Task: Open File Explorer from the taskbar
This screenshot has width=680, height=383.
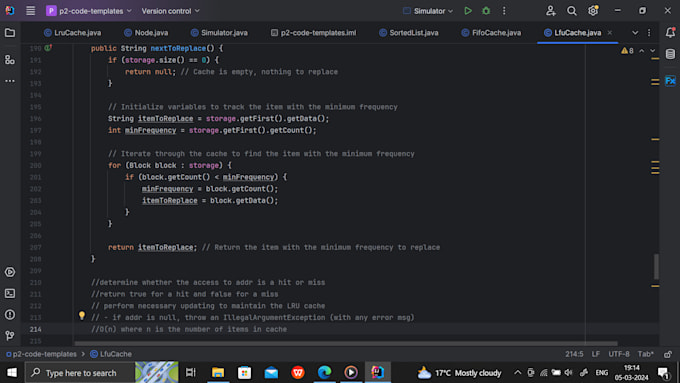Action: 218,373
